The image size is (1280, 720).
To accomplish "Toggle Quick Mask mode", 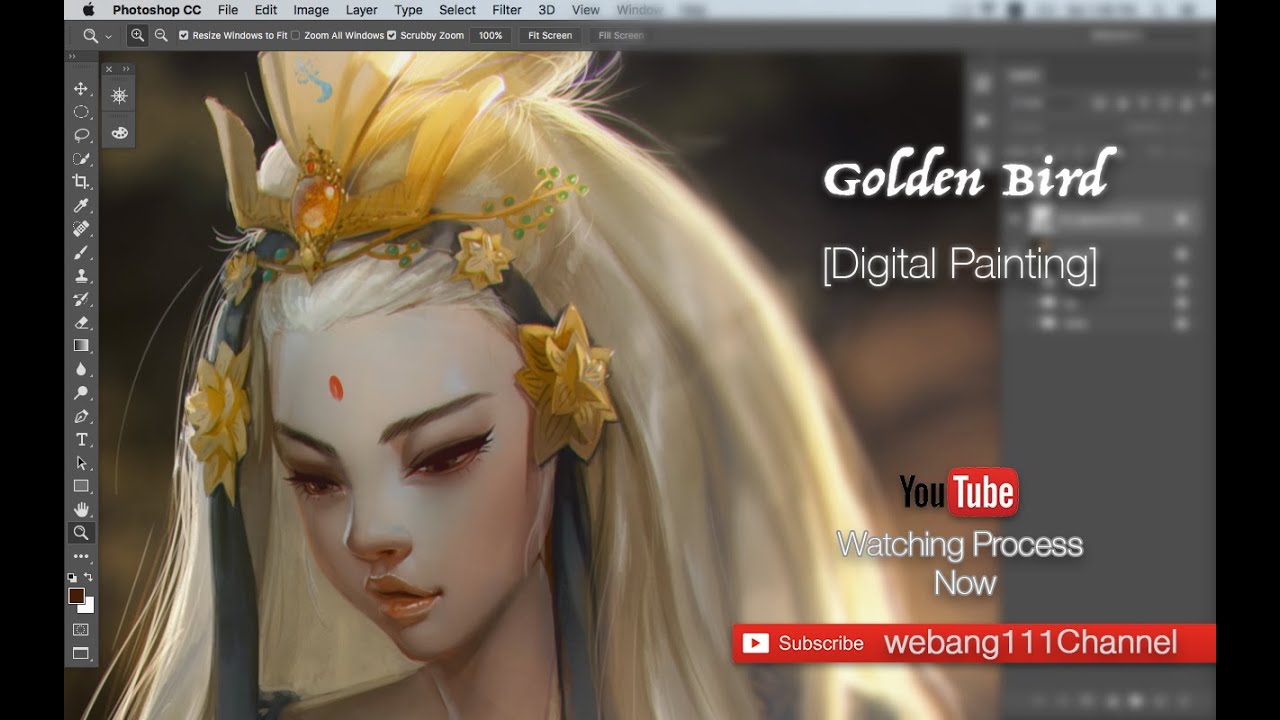I will [x=81, y=629].
